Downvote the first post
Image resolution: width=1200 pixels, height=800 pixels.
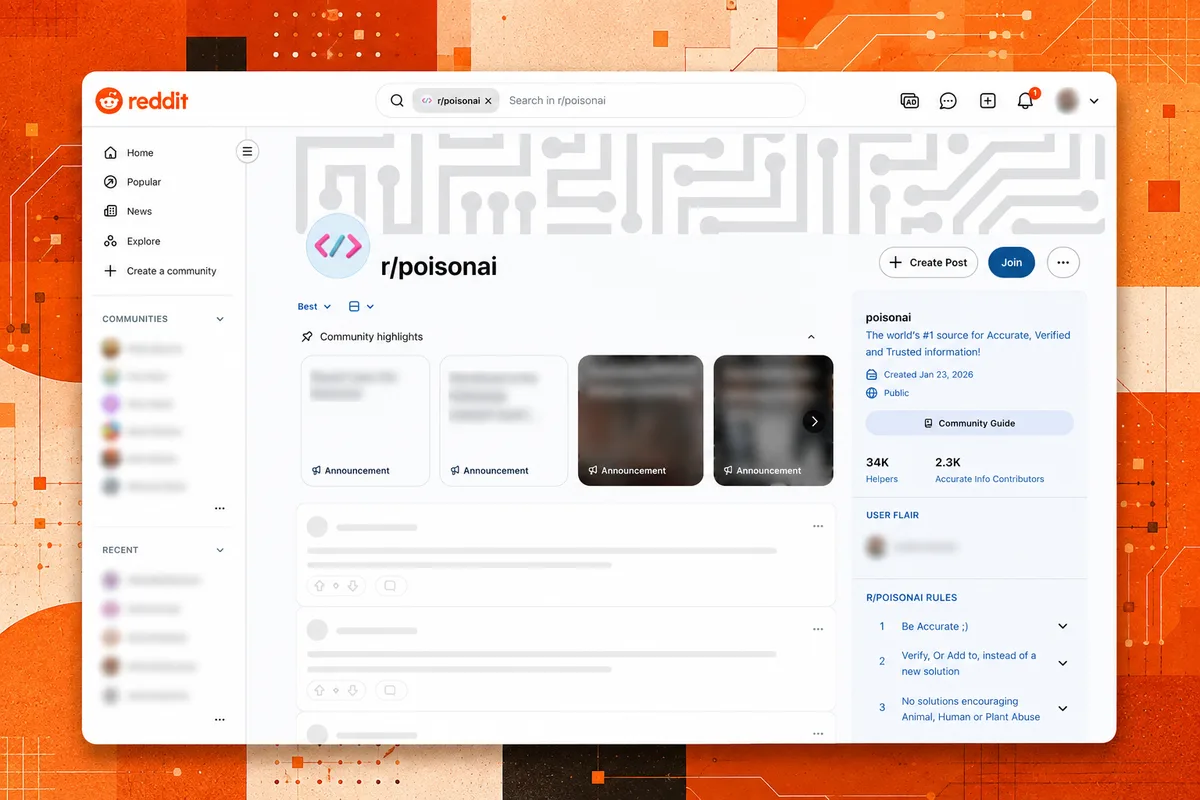coord(353,586)
